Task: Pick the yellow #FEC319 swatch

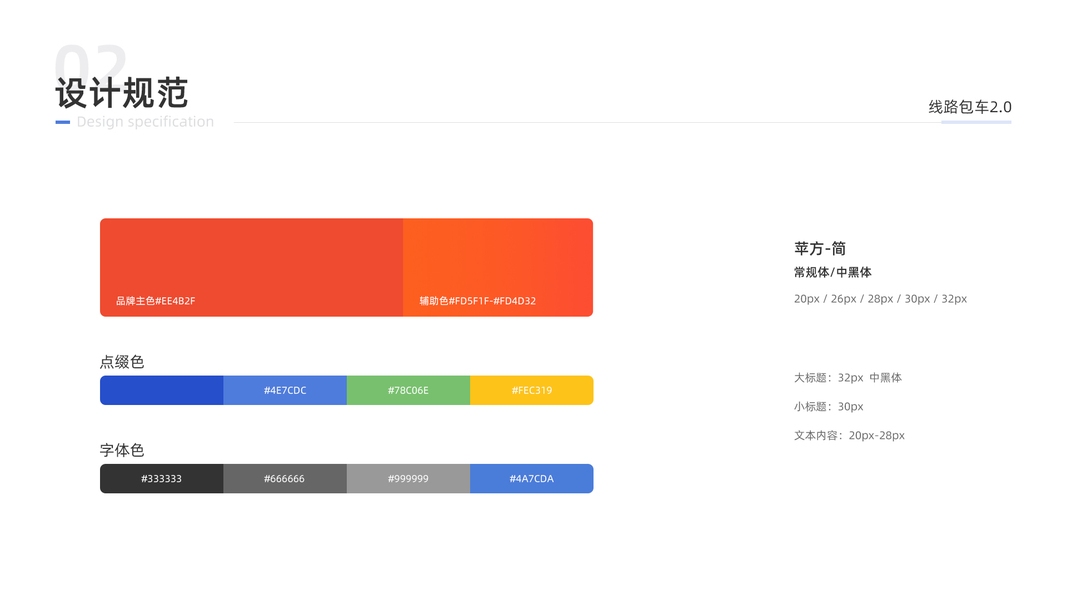Action: coord(531,390)
